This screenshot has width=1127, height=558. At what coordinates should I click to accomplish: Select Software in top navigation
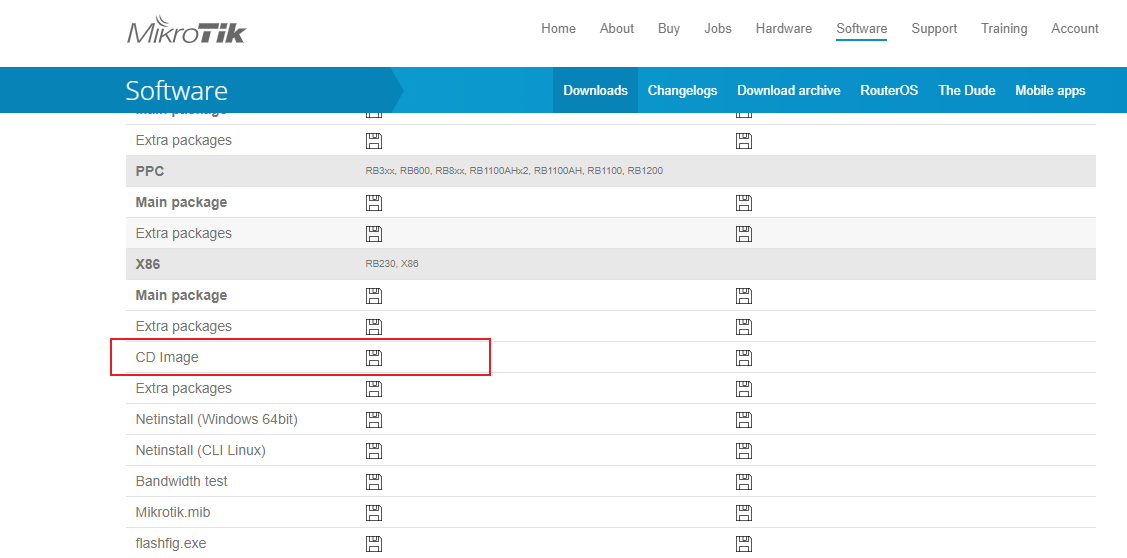pos(862,29)
